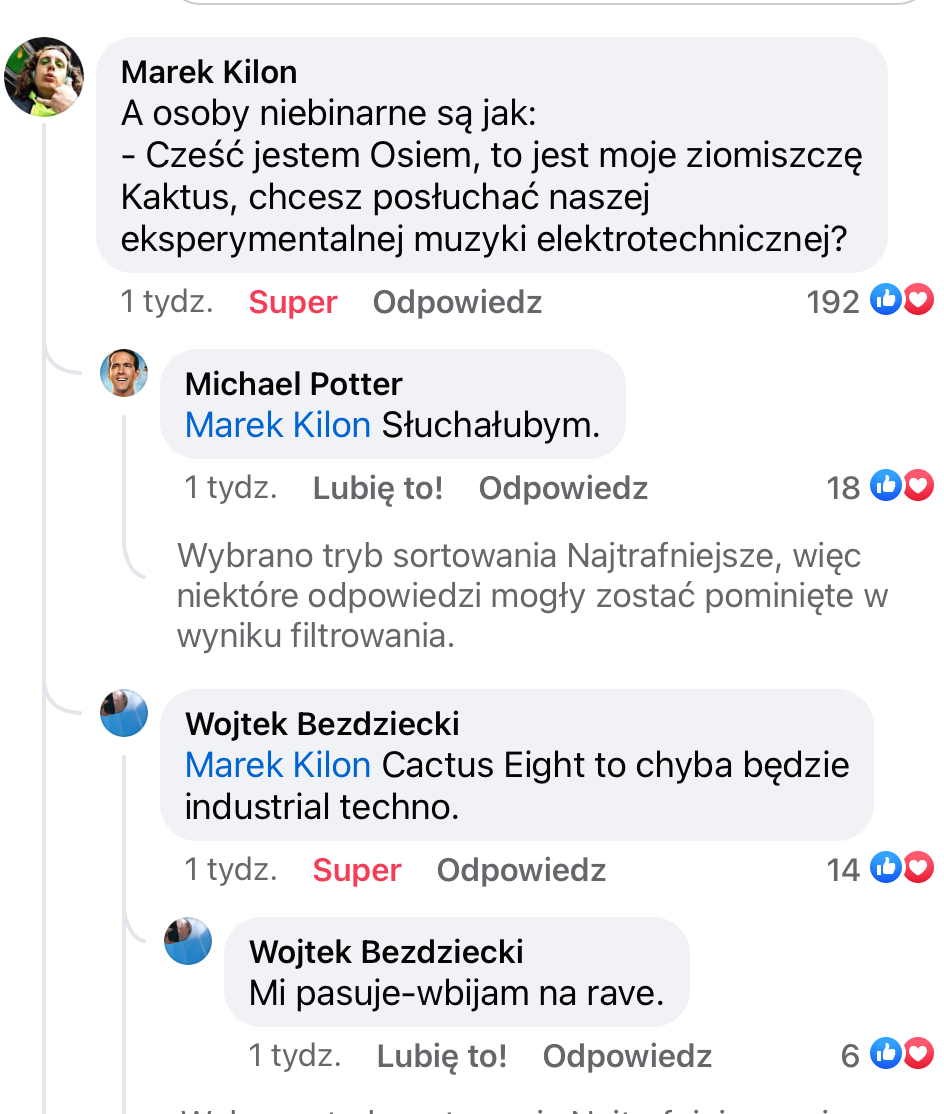Open the Marek Kilon author name
Viewport: 944px width, 1114px height.
[209, 72]
